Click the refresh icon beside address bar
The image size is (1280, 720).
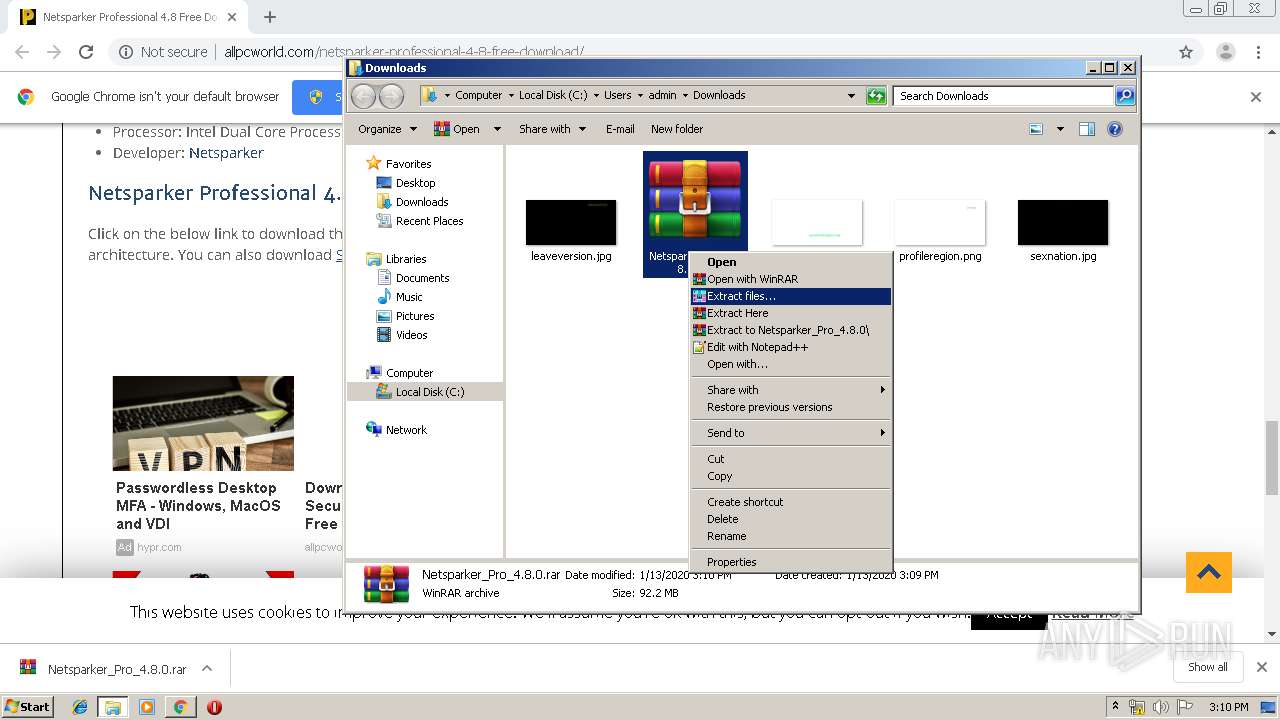[876, 96]
